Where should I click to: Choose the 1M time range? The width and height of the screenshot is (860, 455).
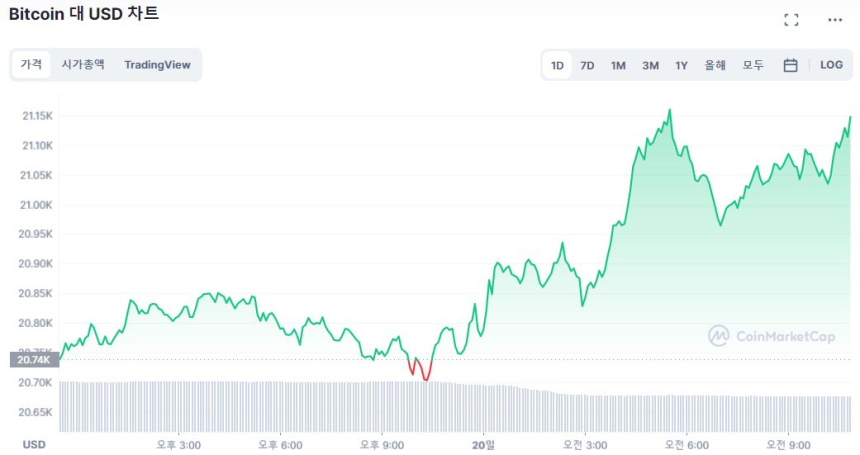pyautogui.click(x=618, y=65)
